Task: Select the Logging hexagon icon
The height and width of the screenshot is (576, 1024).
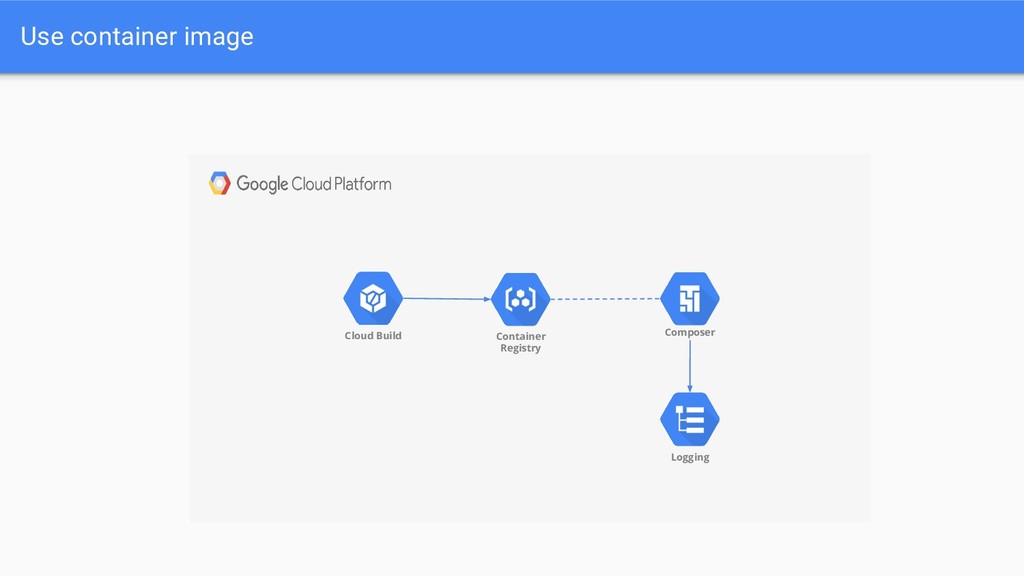Action: pyautogui.click(x=690, y=419)
